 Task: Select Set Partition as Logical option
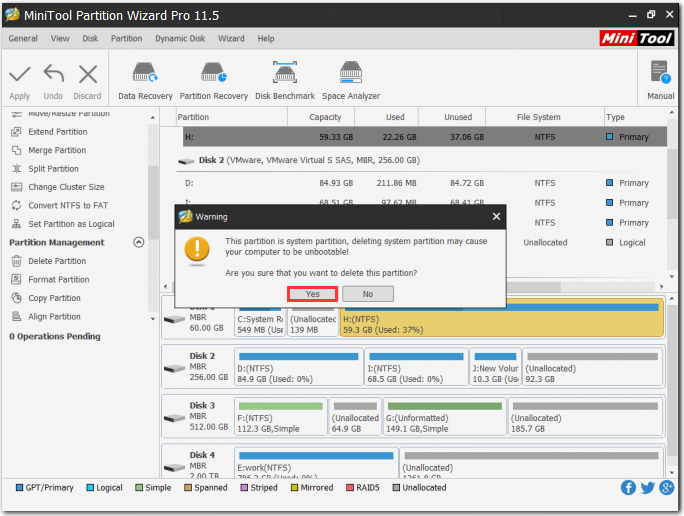(71, 224)
